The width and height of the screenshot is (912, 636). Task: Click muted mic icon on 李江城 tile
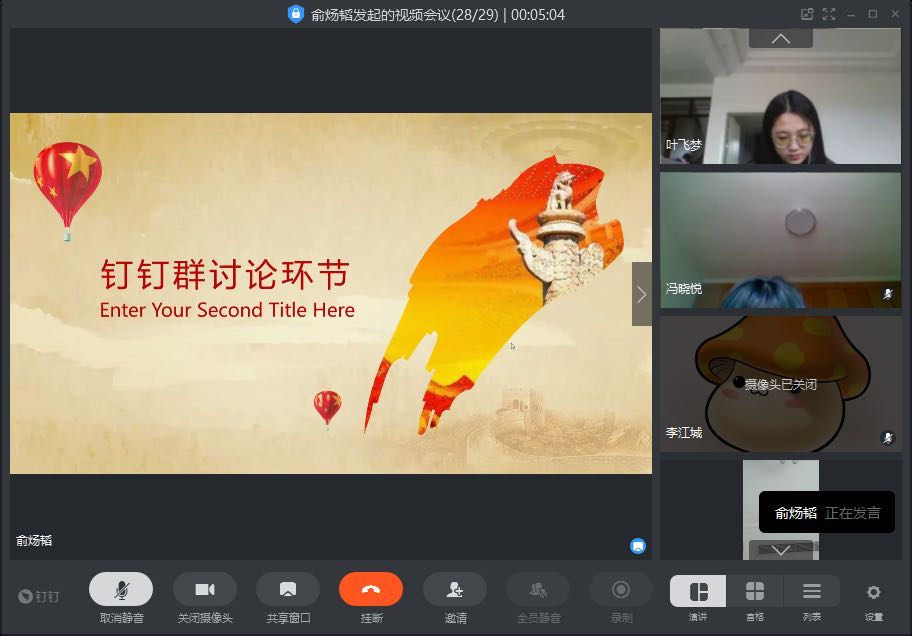(x=888, y=438)
